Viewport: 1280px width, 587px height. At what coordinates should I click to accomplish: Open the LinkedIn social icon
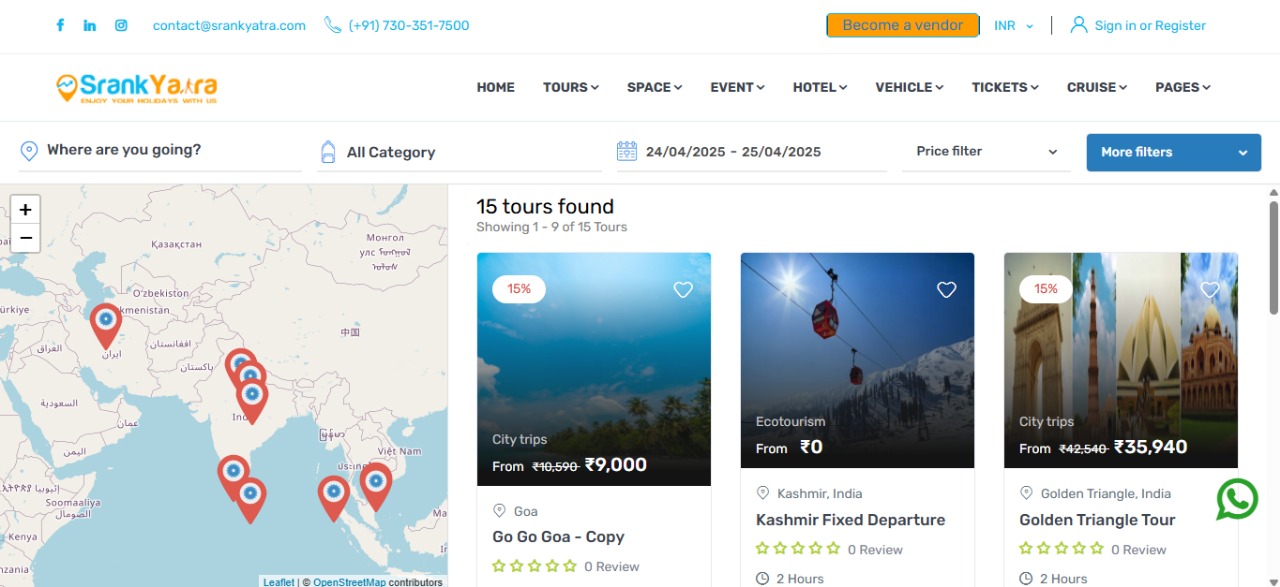point(90,26)
